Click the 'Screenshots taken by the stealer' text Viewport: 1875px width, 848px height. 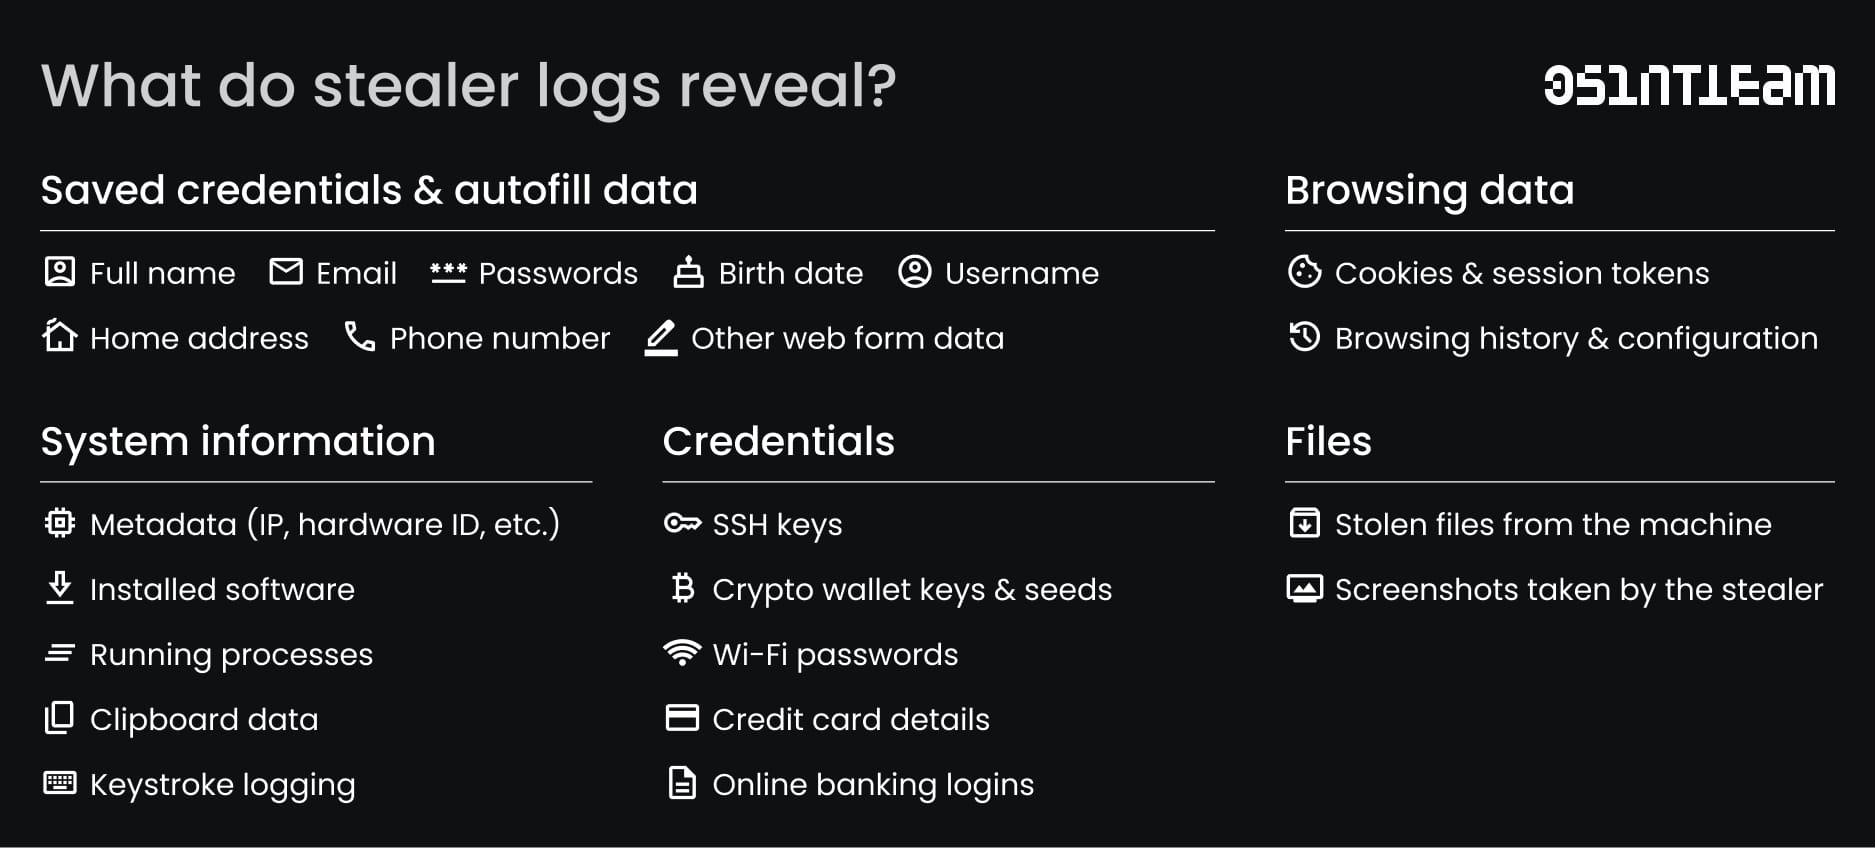coord(1579,589)
